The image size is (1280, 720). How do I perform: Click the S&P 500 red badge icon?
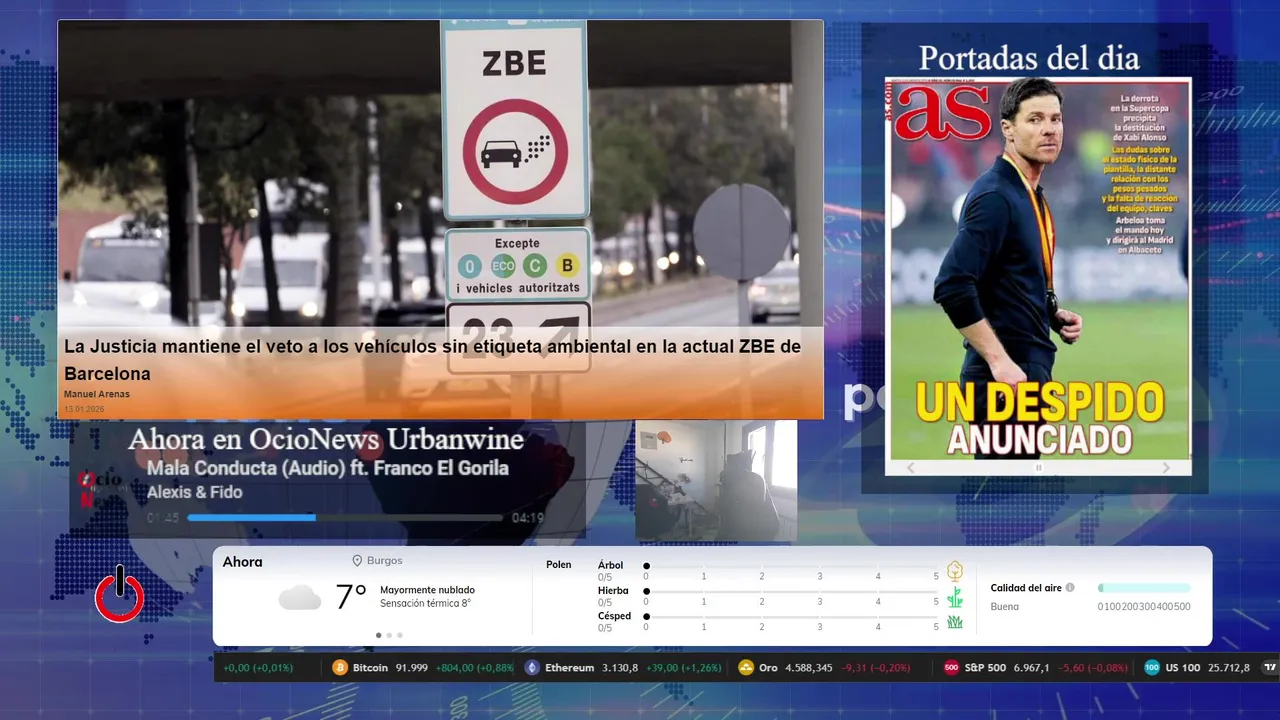[951, 668]
